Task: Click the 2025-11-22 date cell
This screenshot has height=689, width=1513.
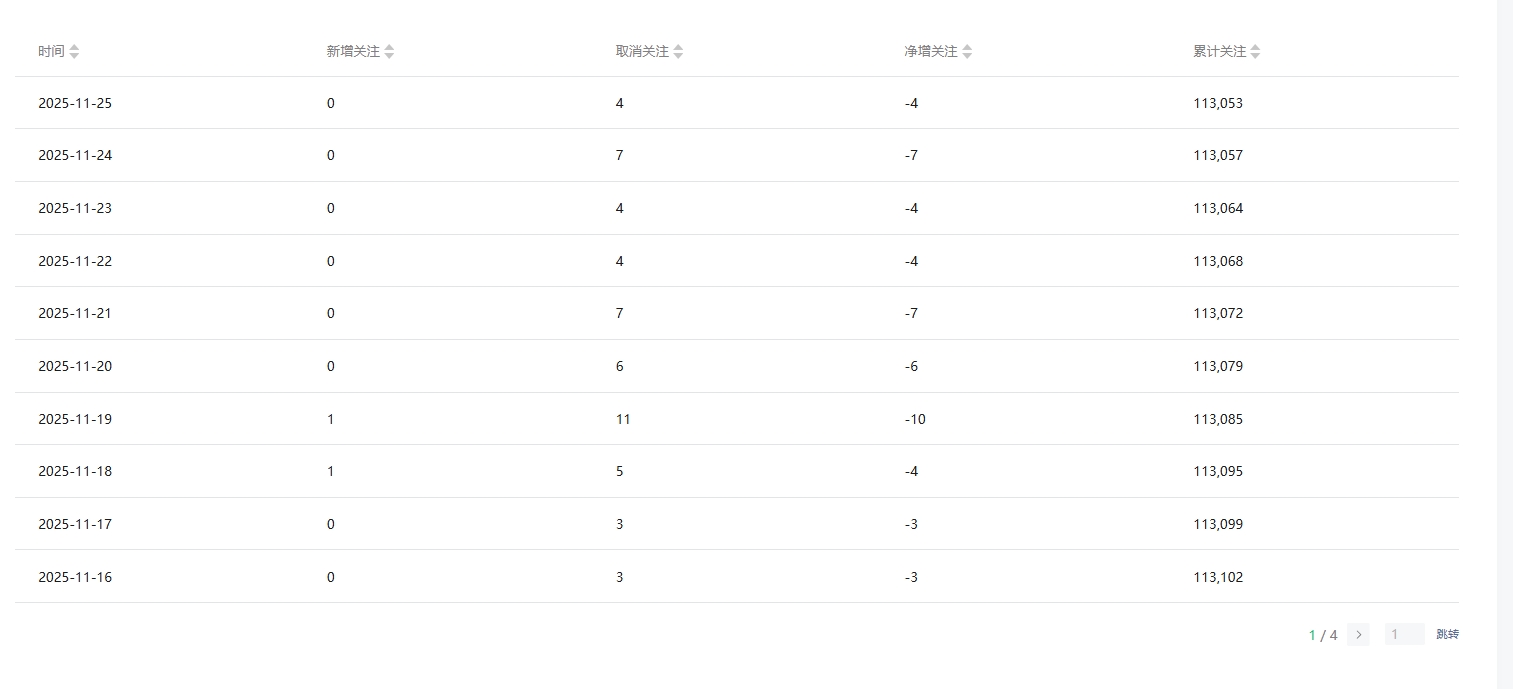Action: tap(75, 261)
